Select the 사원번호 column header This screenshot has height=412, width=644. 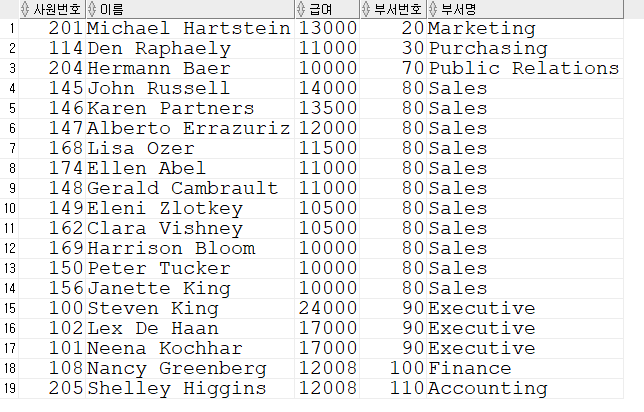coord(52,9)
